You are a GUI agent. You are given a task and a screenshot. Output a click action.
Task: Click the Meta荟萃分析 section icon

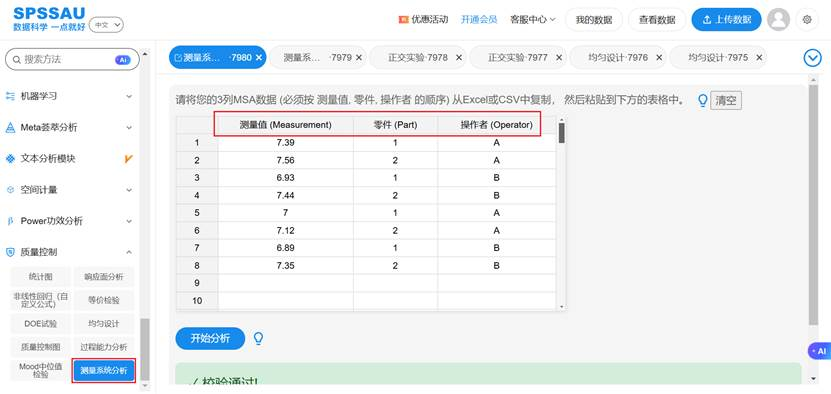coord(10,127)
